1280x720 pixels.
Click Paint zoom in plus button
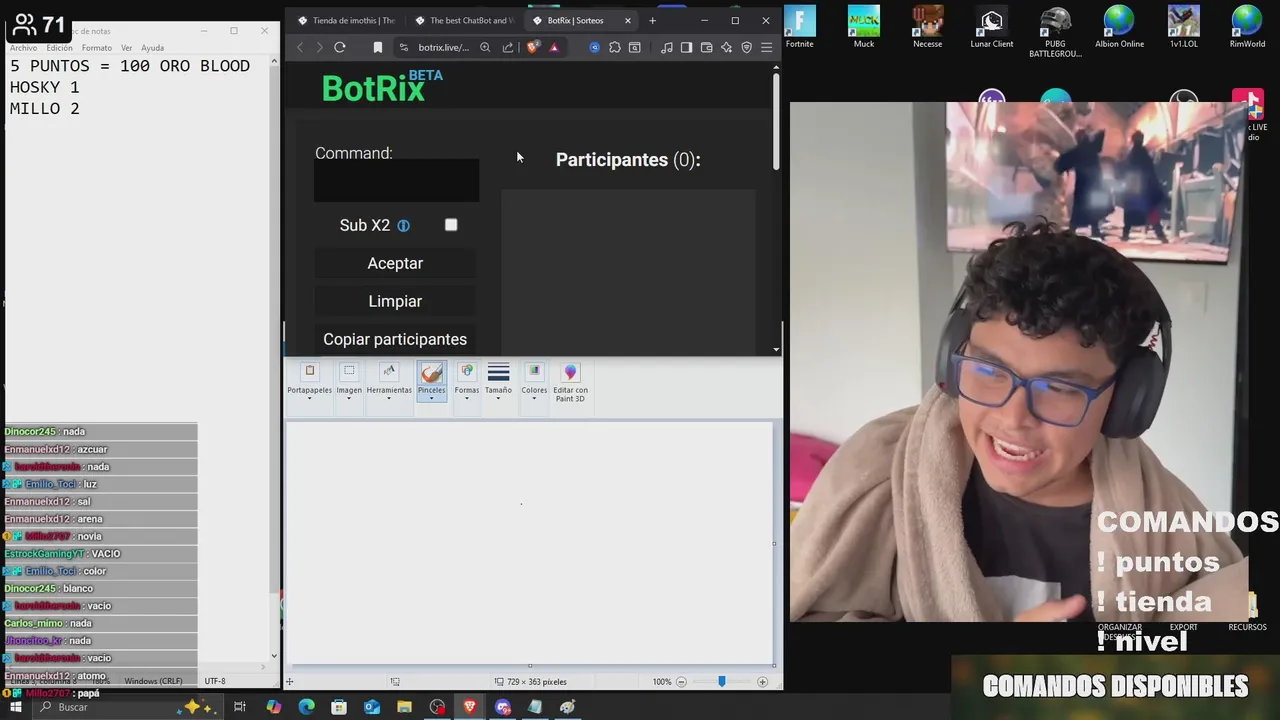pyautogui.click(x=762, y=682)
